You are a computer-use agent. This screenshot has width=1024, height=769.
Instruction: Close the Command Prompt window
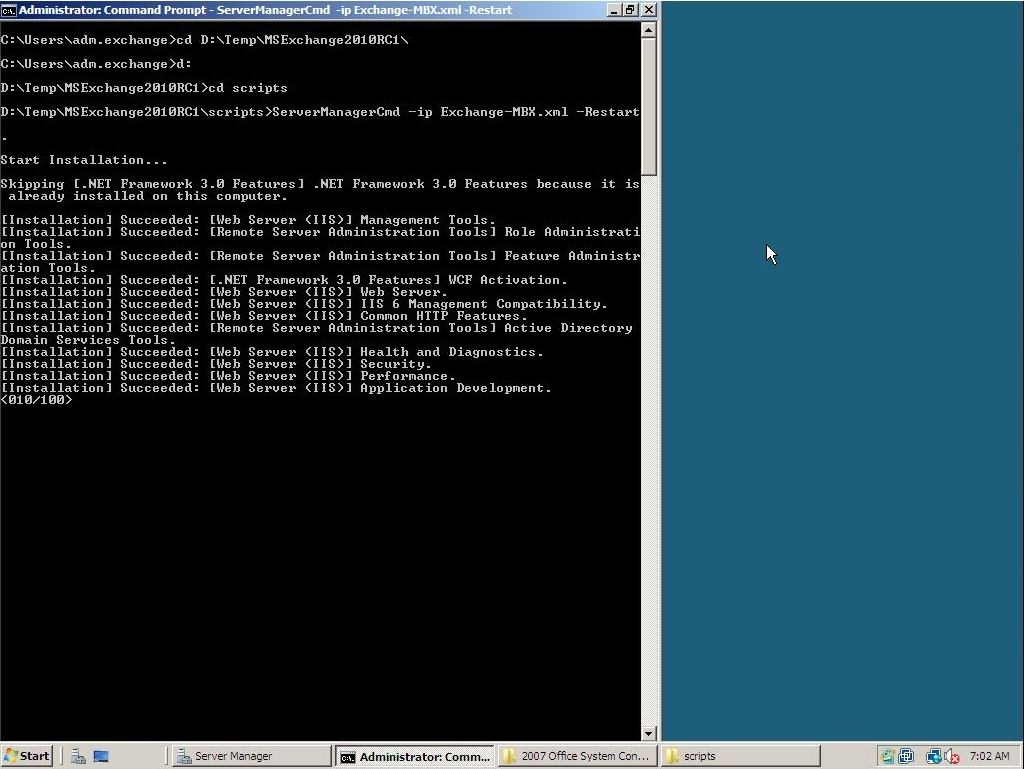648,10
